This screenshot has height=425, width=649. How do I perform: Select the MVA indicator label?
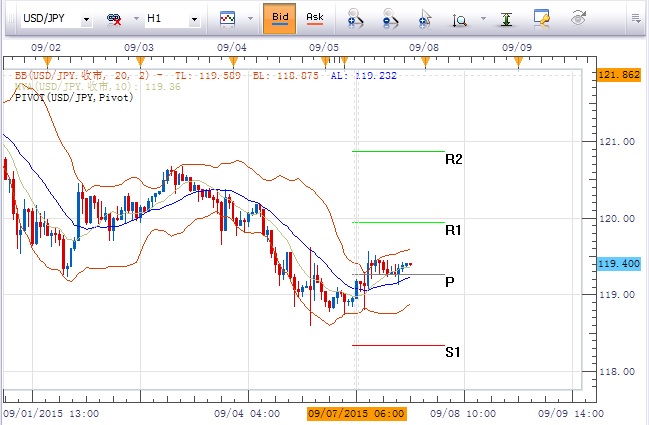tap(98, 86)
